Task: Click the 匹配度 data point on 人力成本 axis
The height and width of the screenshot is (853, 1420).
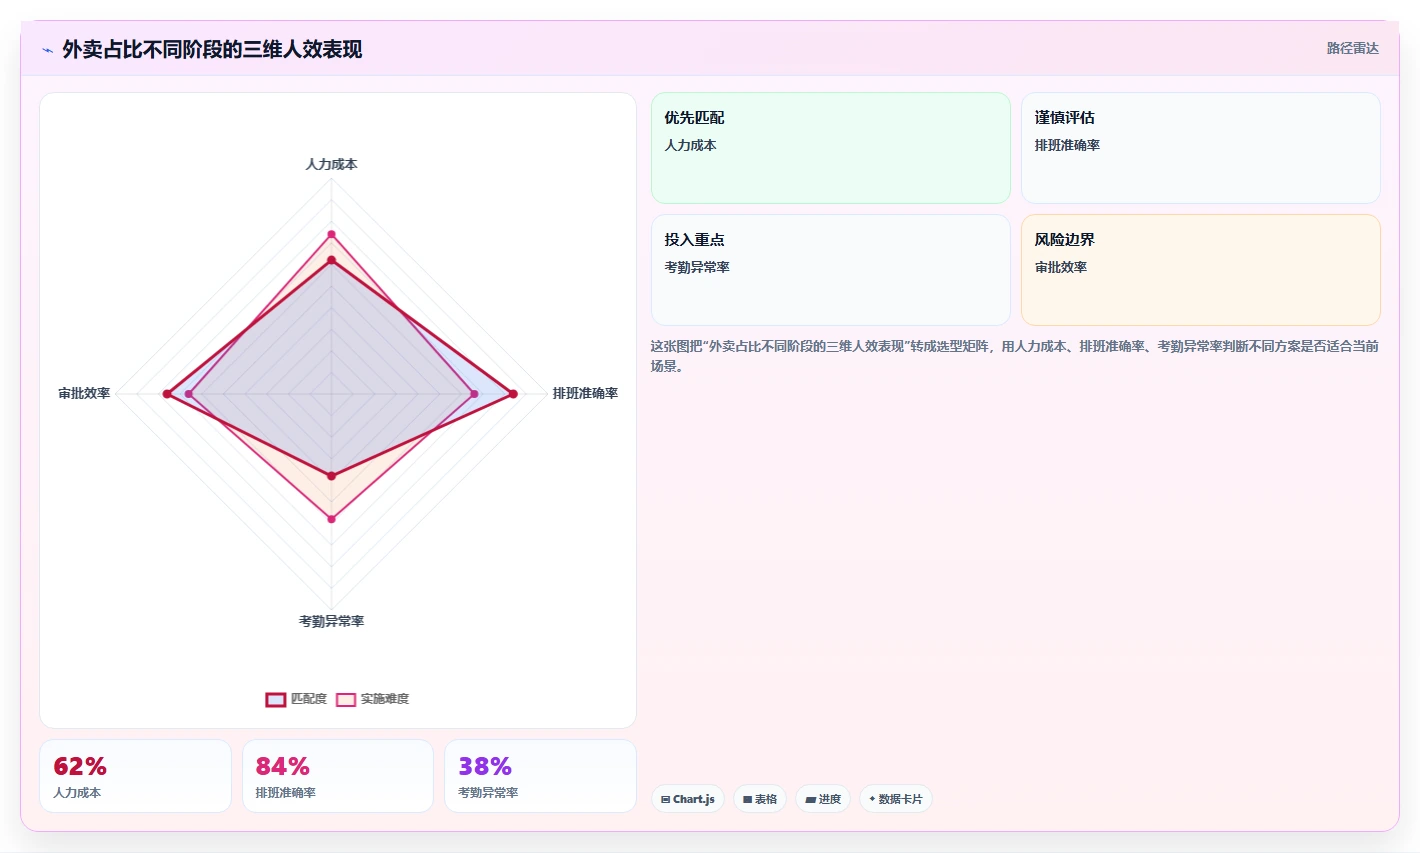Action: (x=331, y=260)
